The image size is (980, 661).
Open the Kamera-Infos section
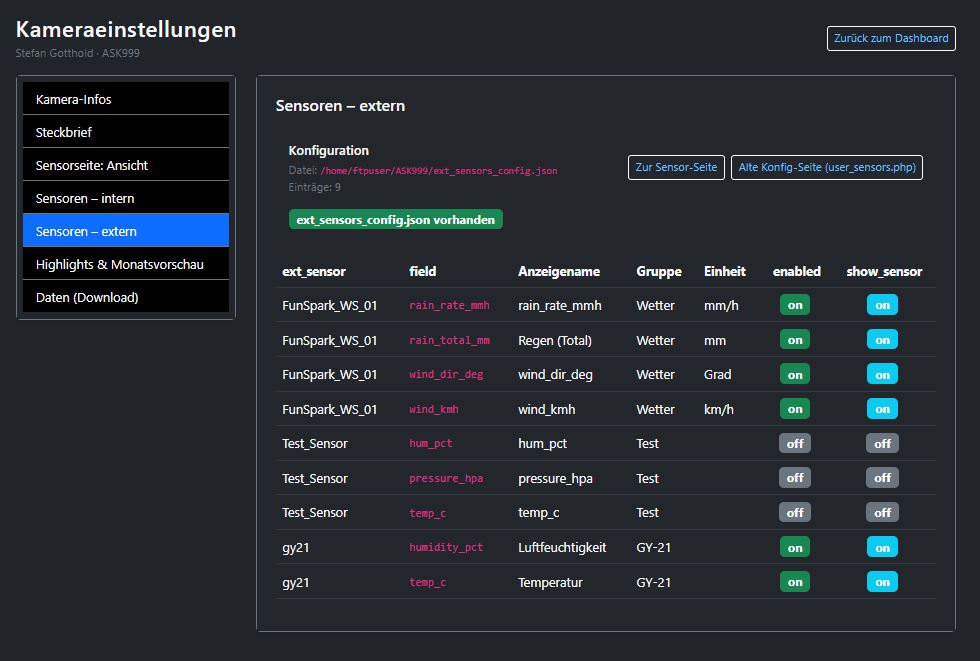pyautogui.click(x=125, y=97)
